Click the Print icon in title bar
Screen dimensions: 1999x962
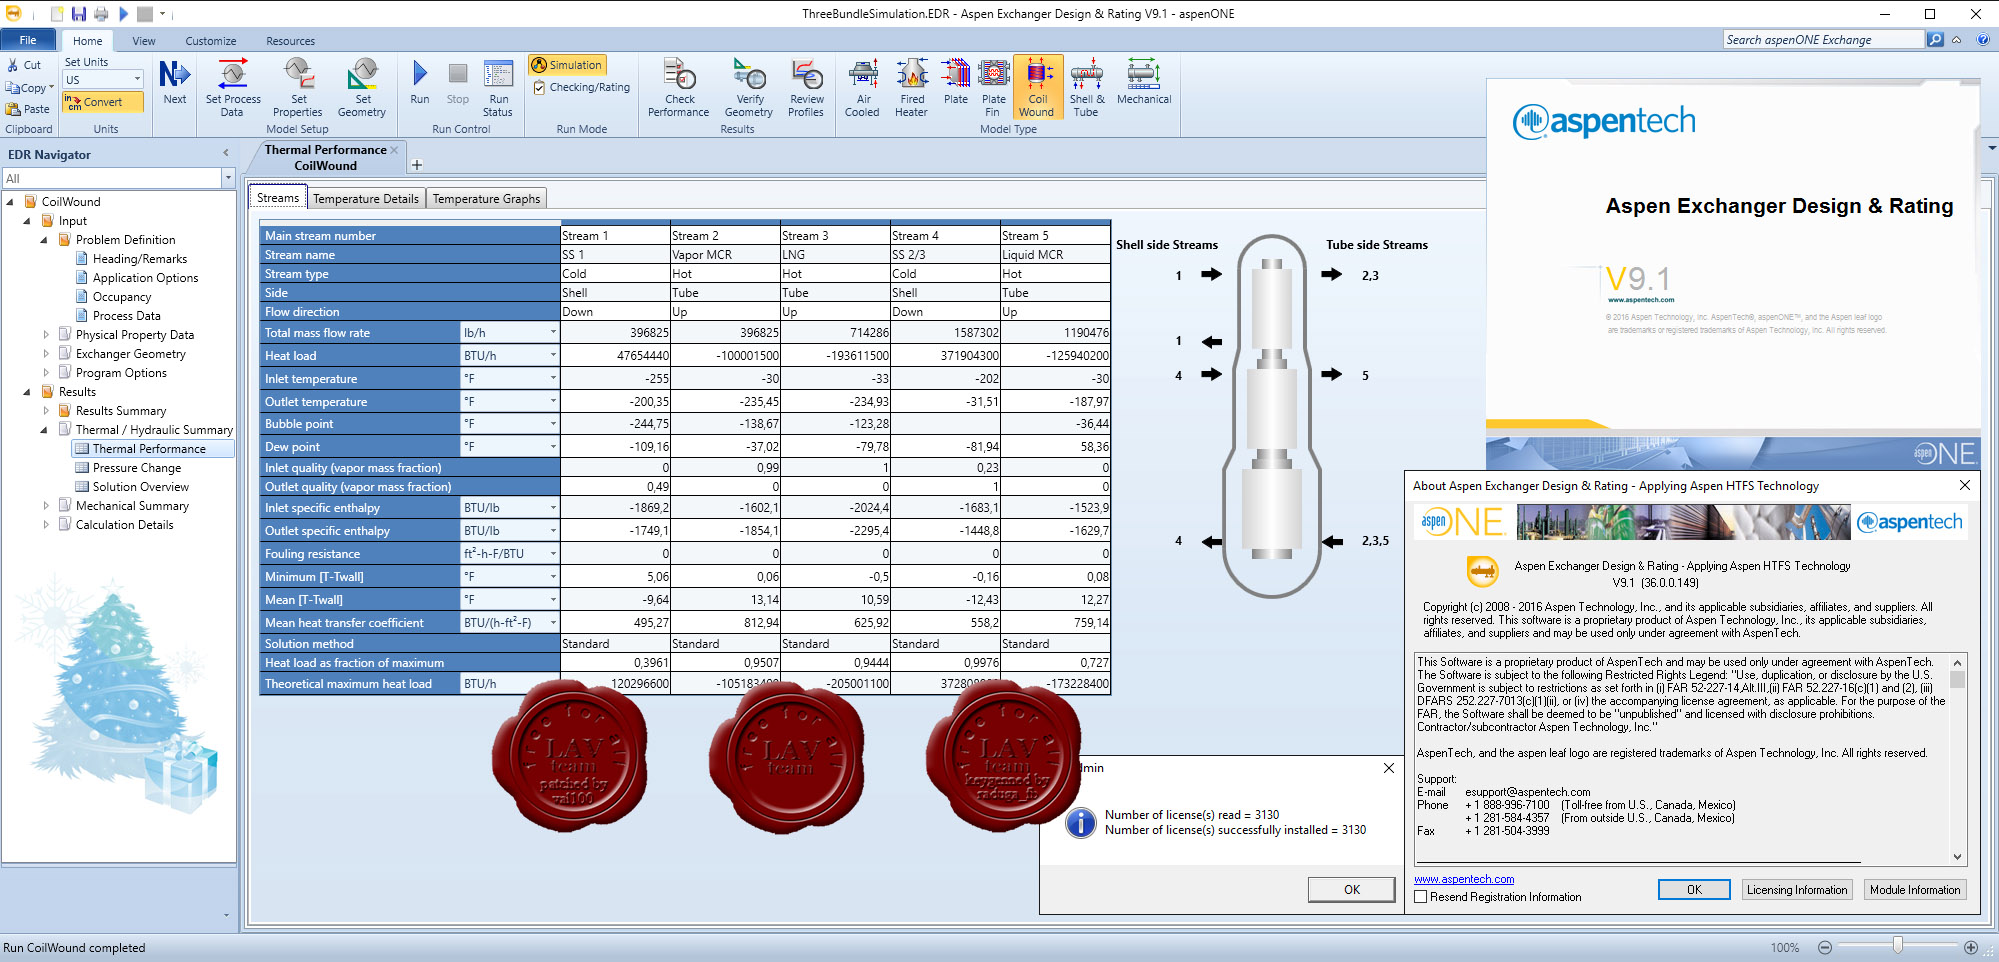(101, 14)
